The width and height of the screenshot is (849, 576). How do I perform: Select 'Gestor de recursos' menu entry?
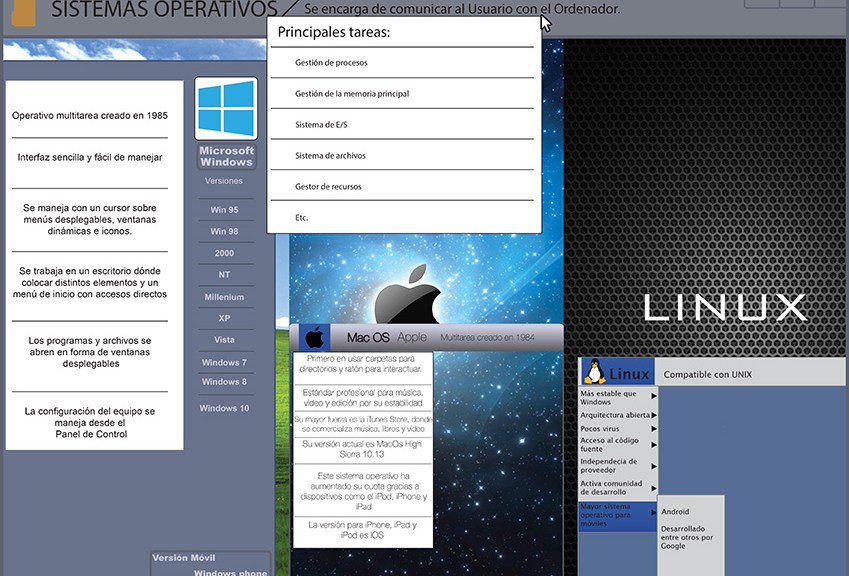pos(328,187)
